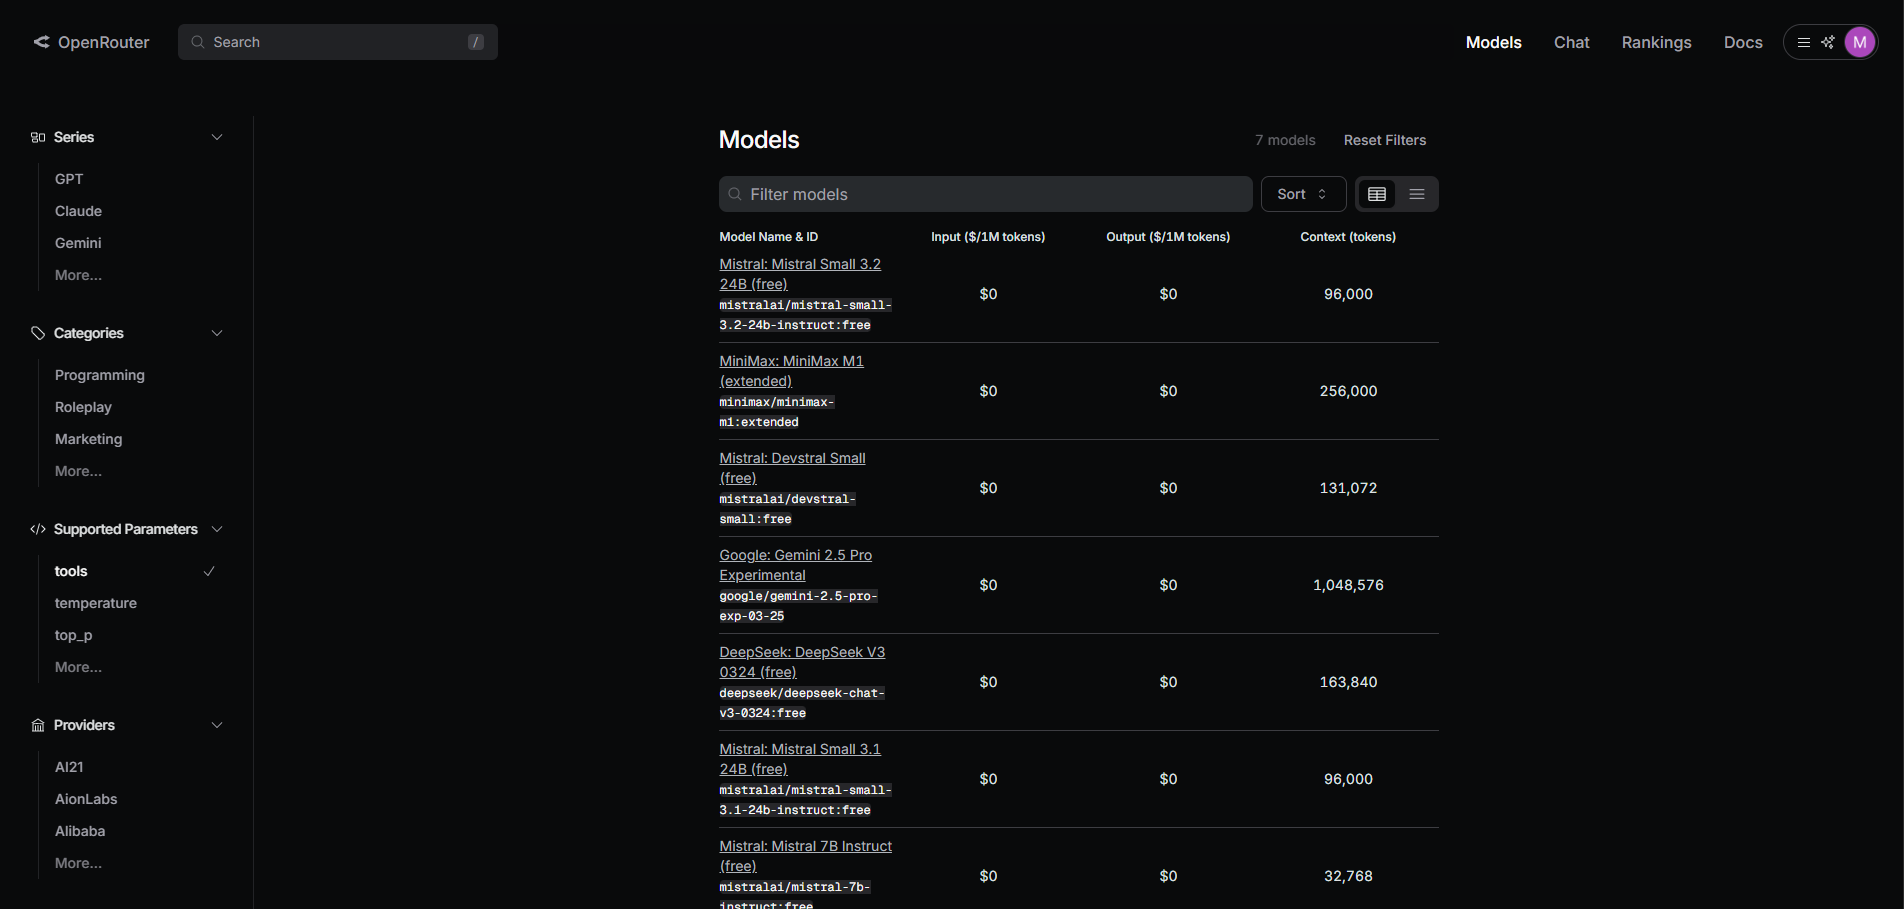1904x909 pixels.
Task: Click model ID deepseek/deepseek-chat-v3-0324:free
Action: (802, 703)
